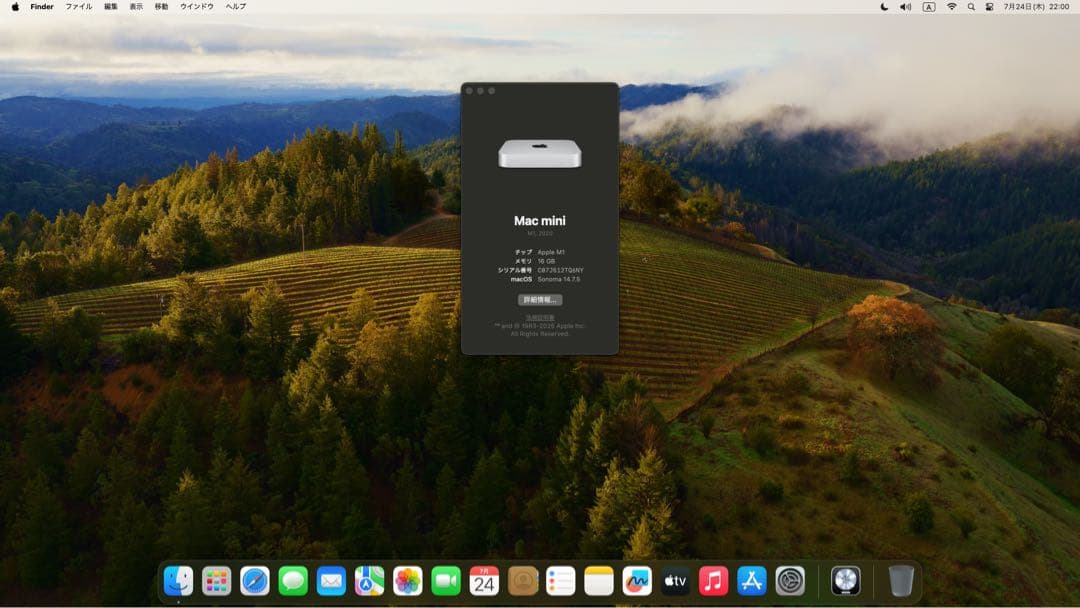This screenshot has height=608, width=1080.
Task: Open Spotlight search from the menu bar
Action: pyautogui.click(x=972, y=8)
